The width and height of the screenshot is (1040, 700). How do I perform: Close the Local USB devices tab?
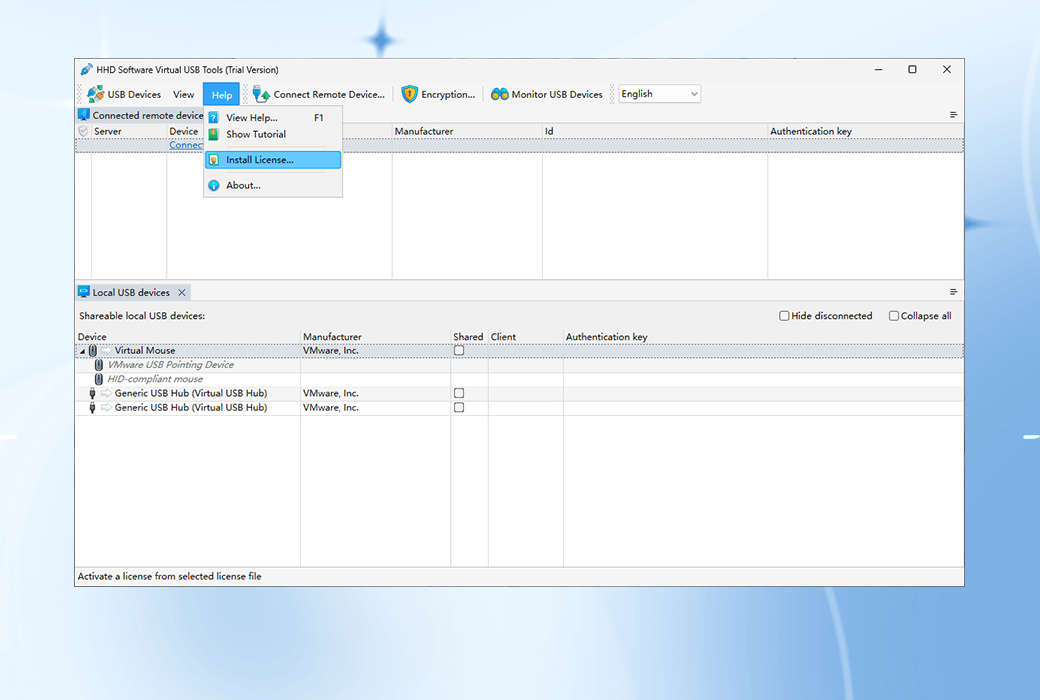point(182,291)
